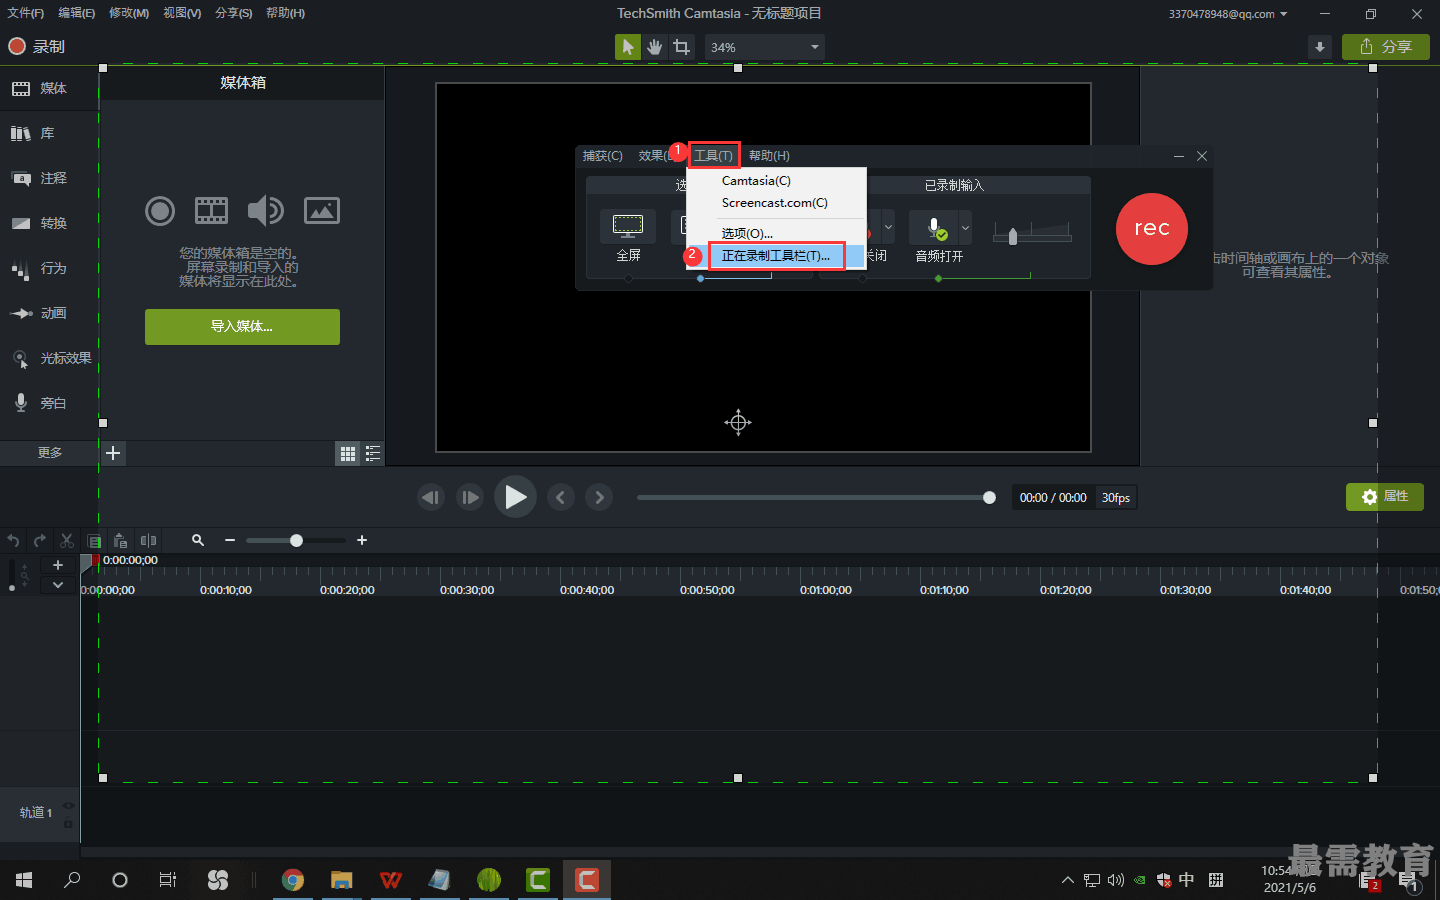Click the plus add-media button below the media bin
This screenshot has width=1440, height=900.
pyautogui.click(x=113, y=453)
